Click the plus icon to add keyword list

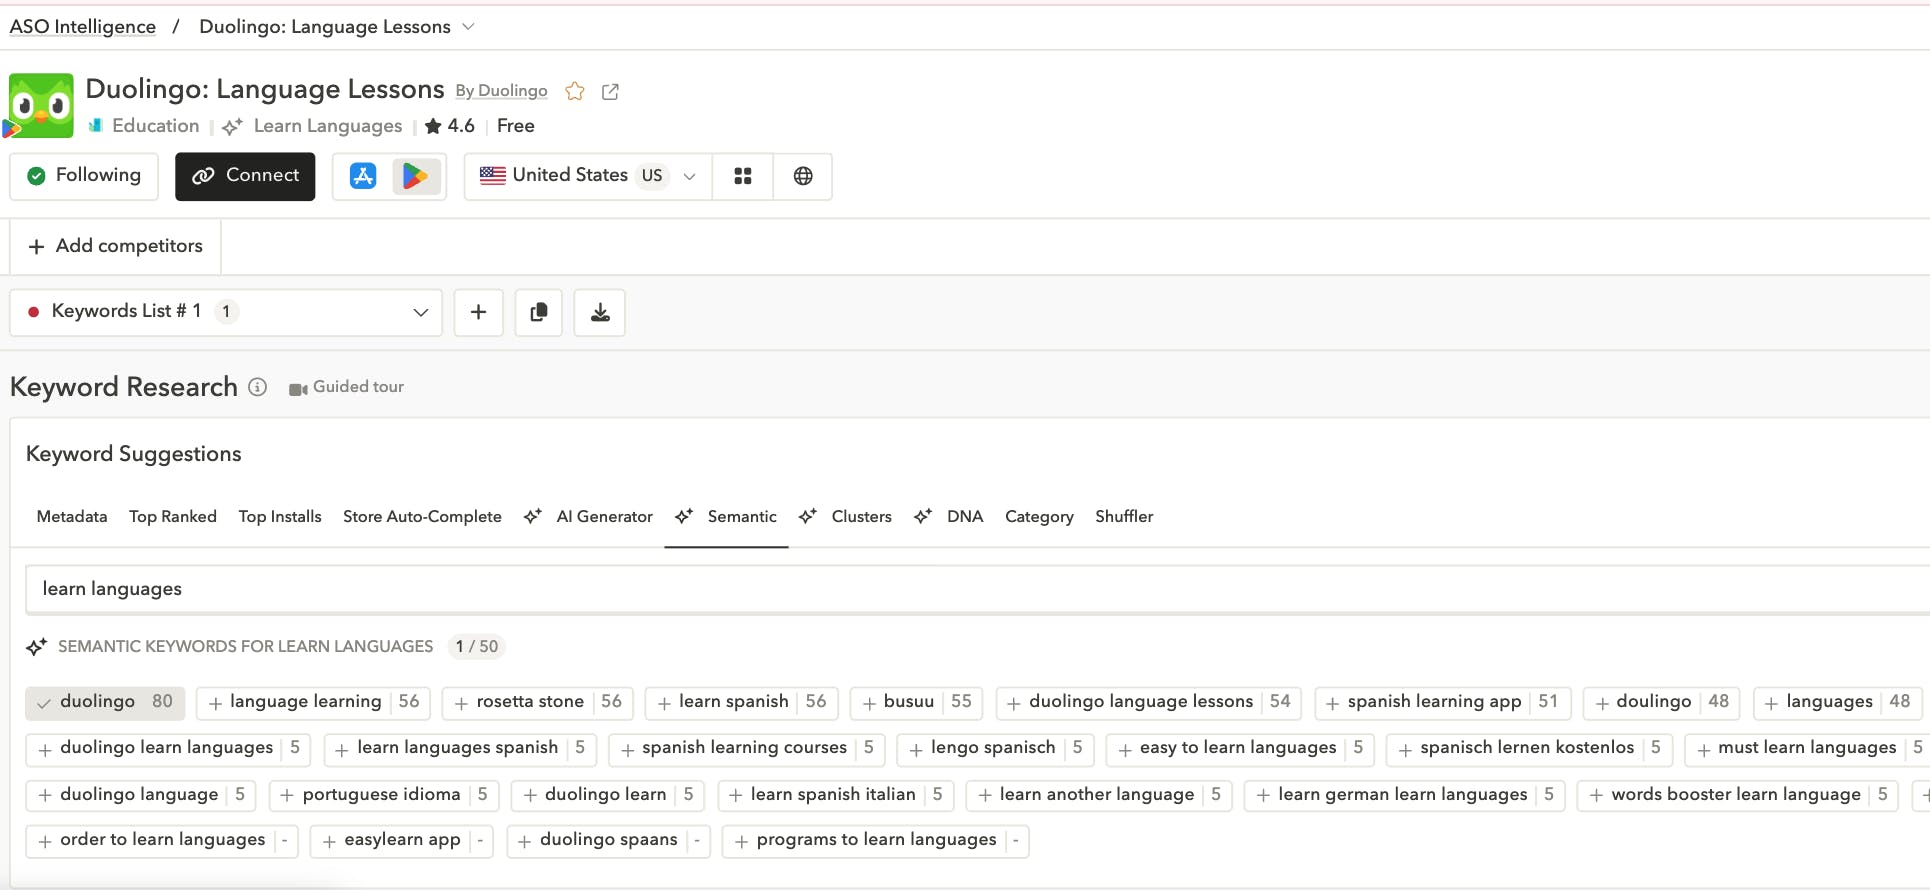479,312
